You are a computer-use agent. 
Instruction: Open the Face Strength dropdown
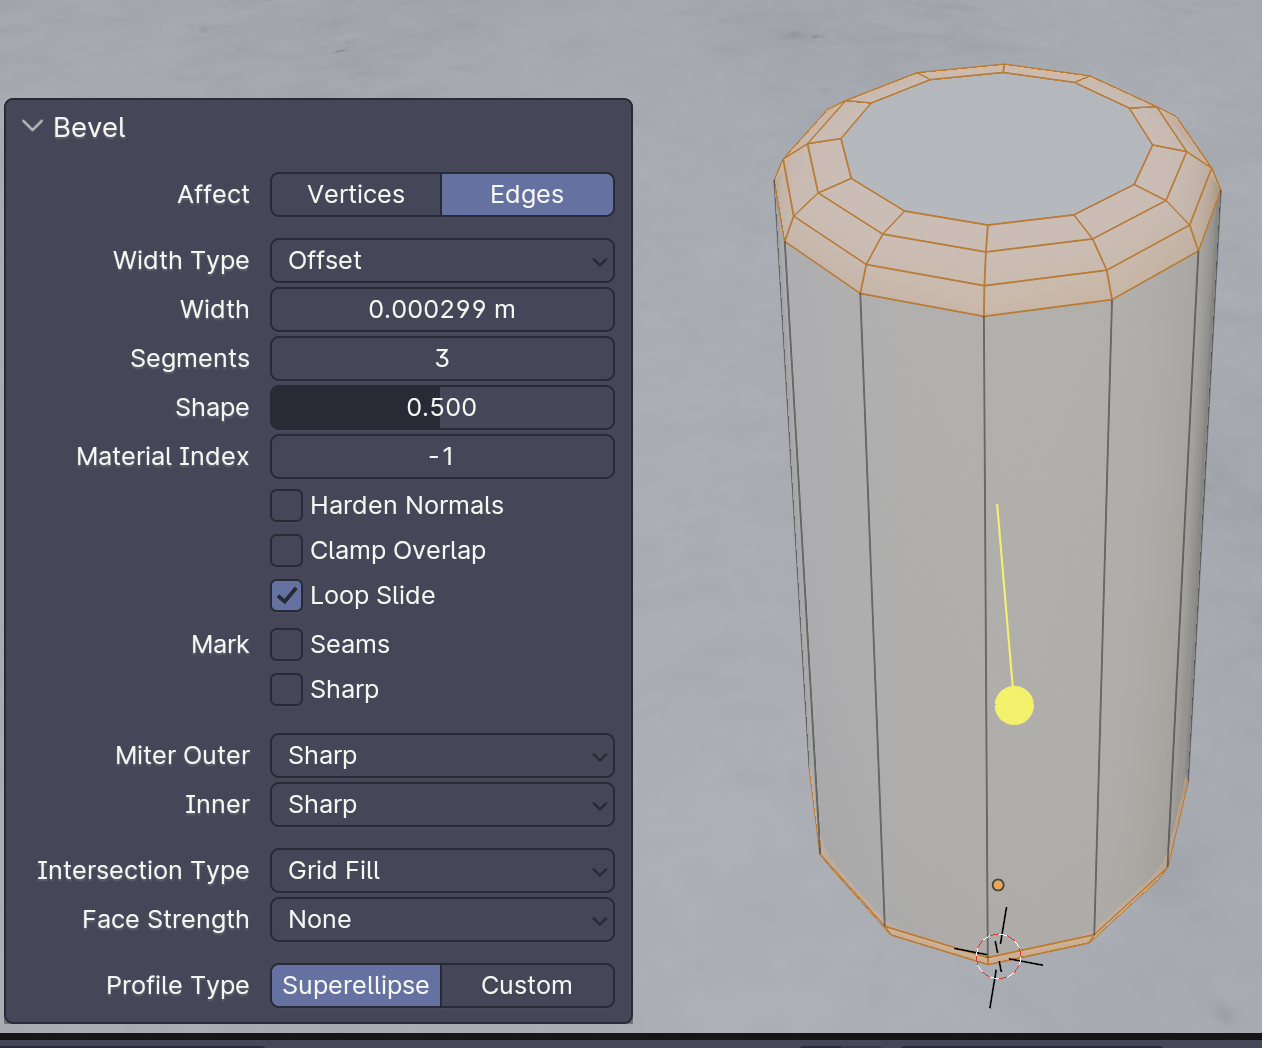point(442,919)
